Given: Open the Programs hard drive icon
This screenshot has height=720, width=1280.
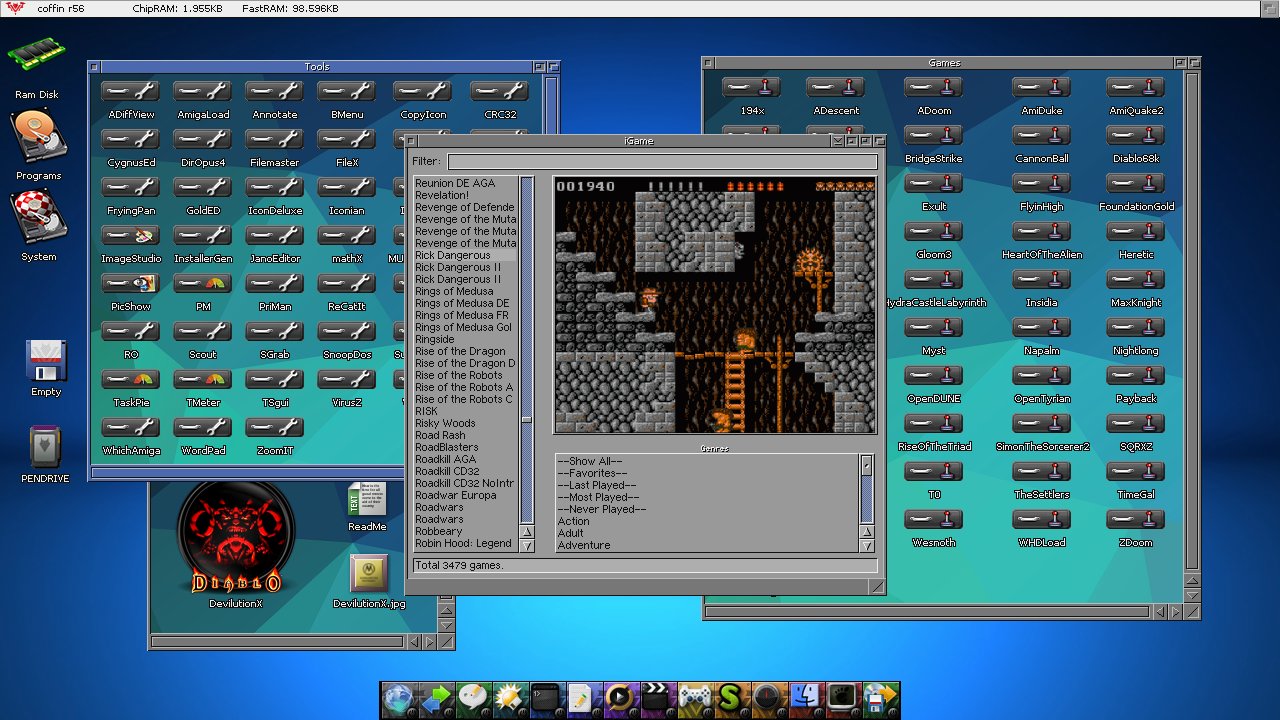Looking at the screenshot, I should pos(38,138).
